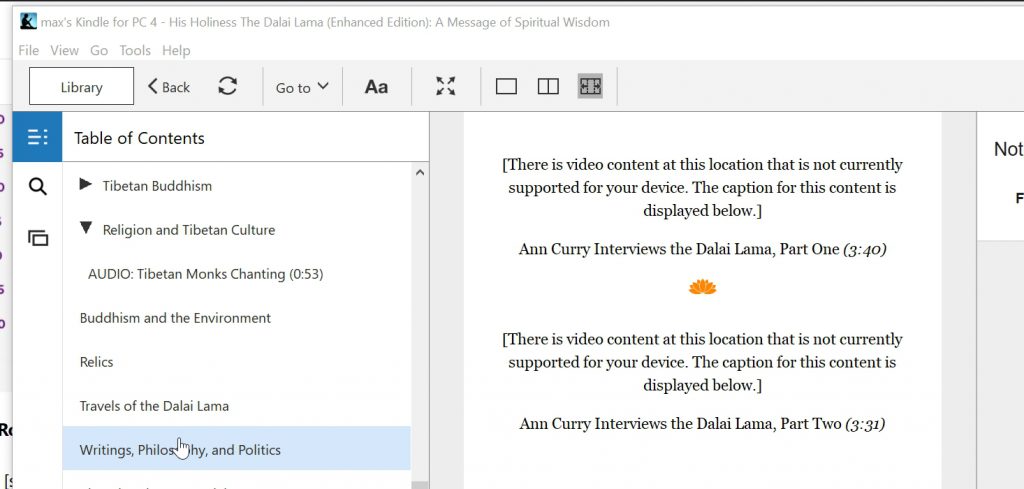Screen dimensions: 1024x489
Task: Expand the Tibetan Buddhism section
Action: pyautogui.click(x=86, y=185)
